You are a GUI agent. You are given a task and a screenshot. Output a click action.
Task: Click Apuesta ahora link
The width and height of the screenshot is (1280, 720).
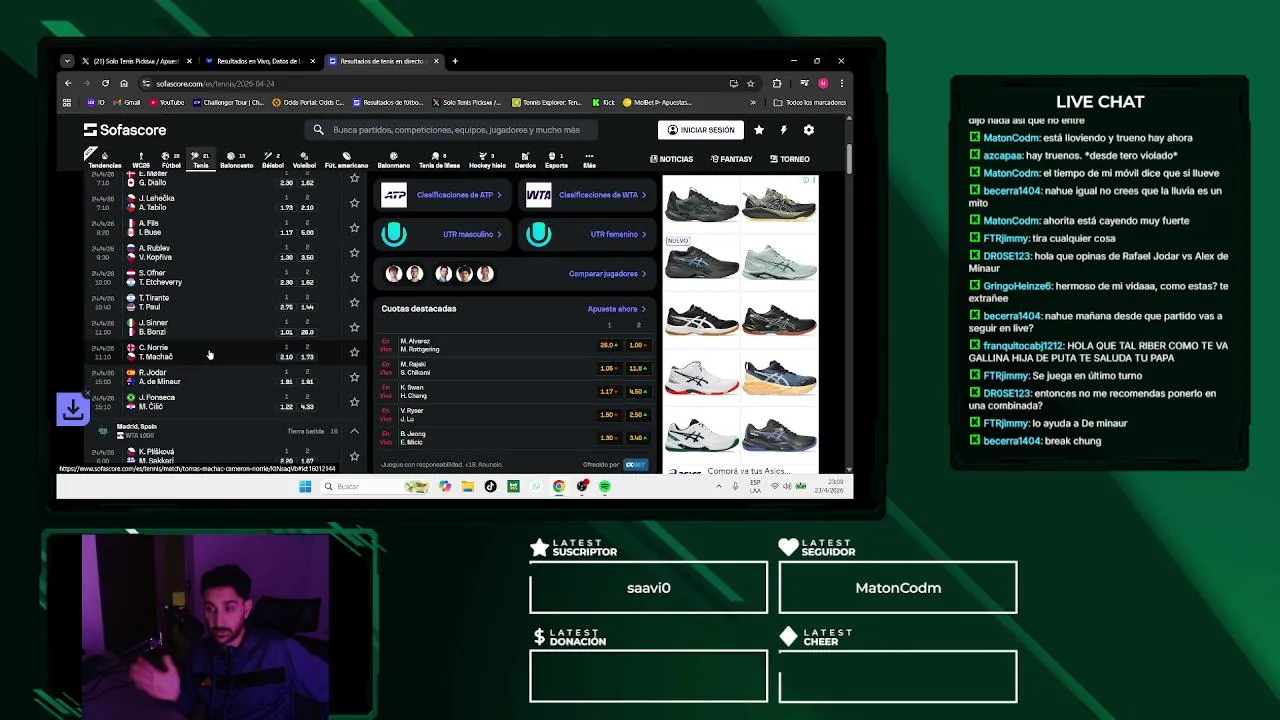616,309
